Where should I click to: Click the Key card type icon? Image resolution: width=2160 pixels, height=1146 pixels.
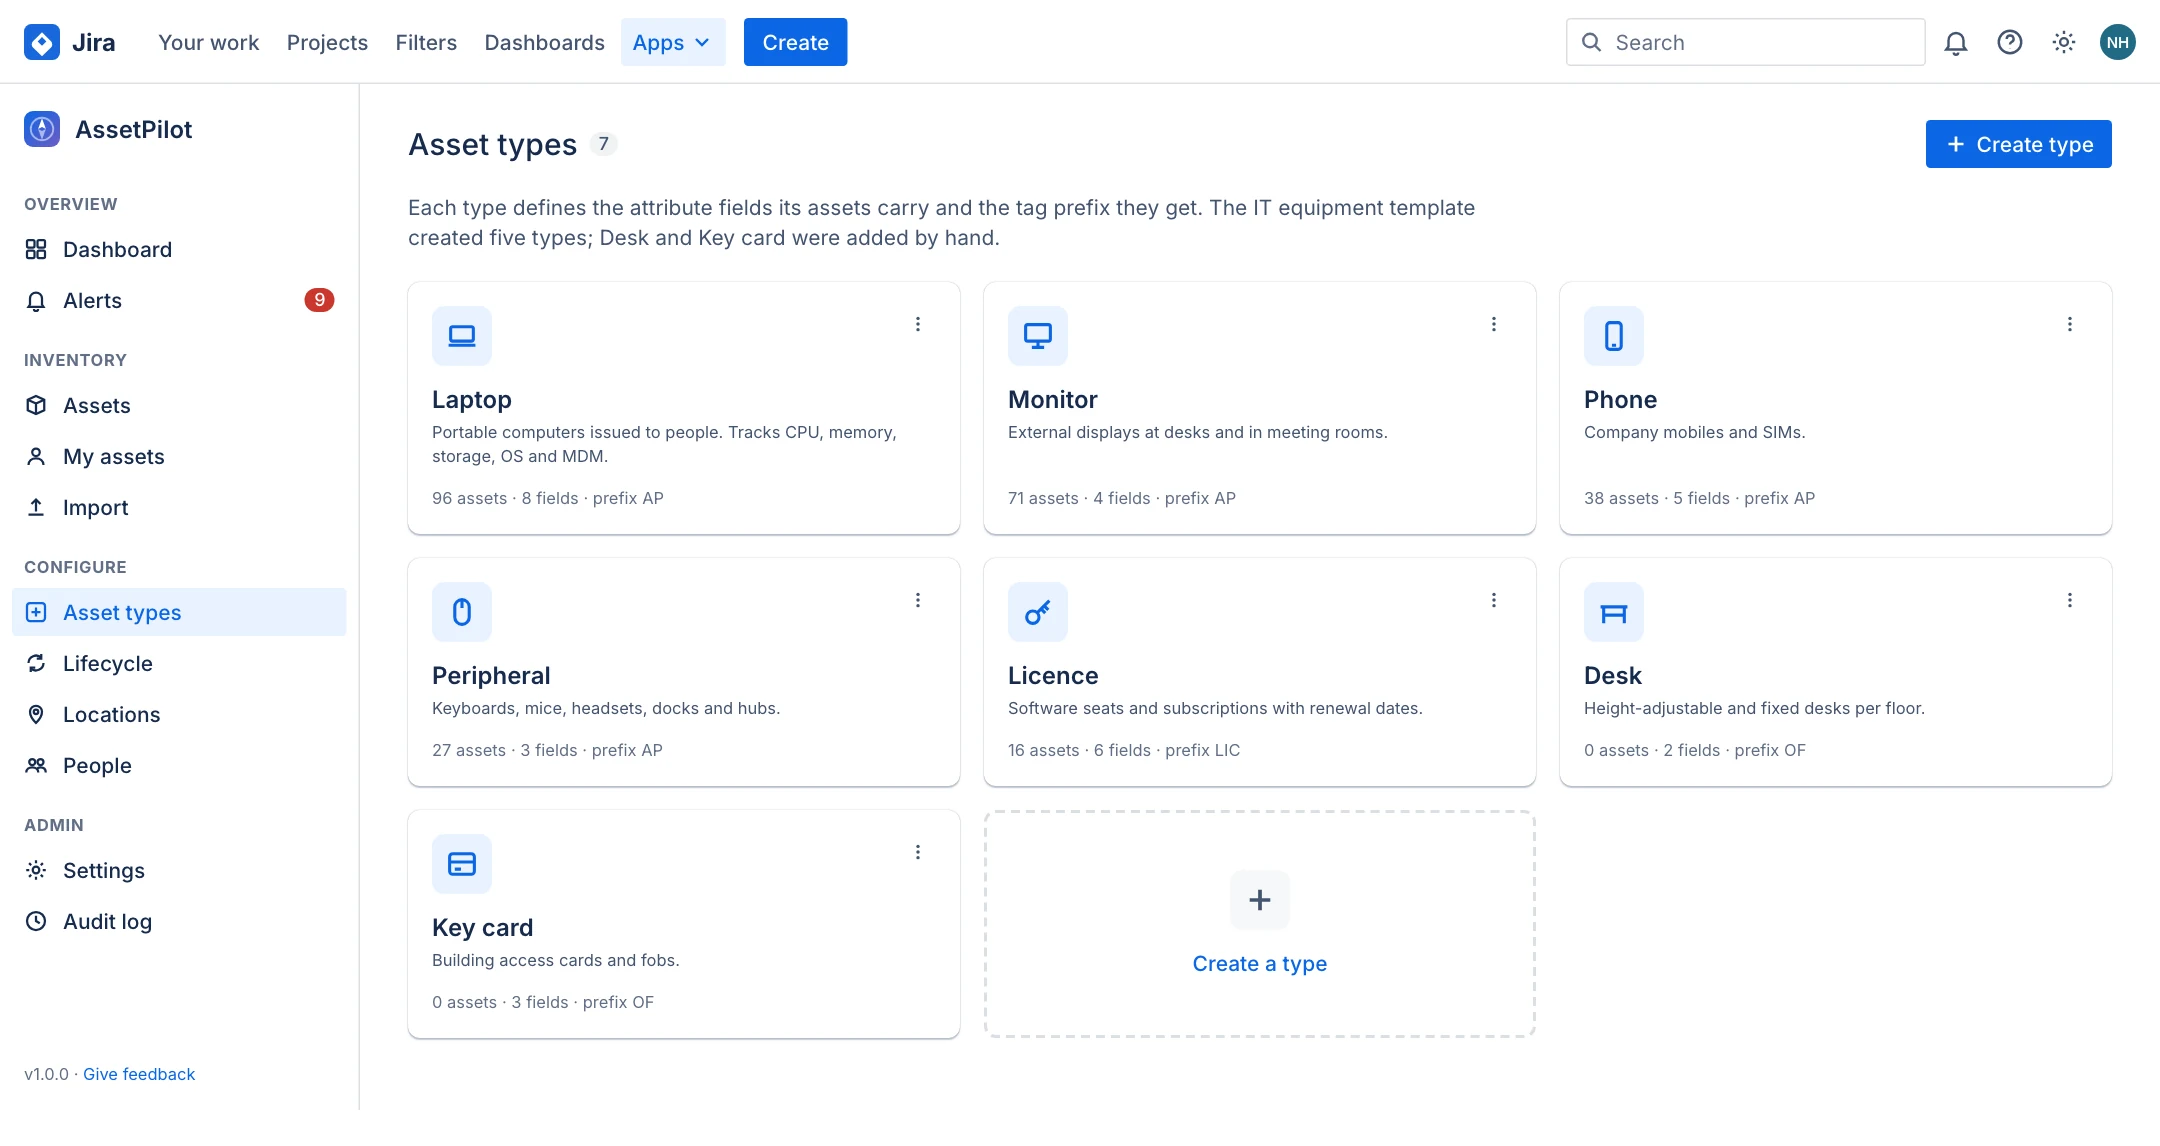tap(462, 864)
